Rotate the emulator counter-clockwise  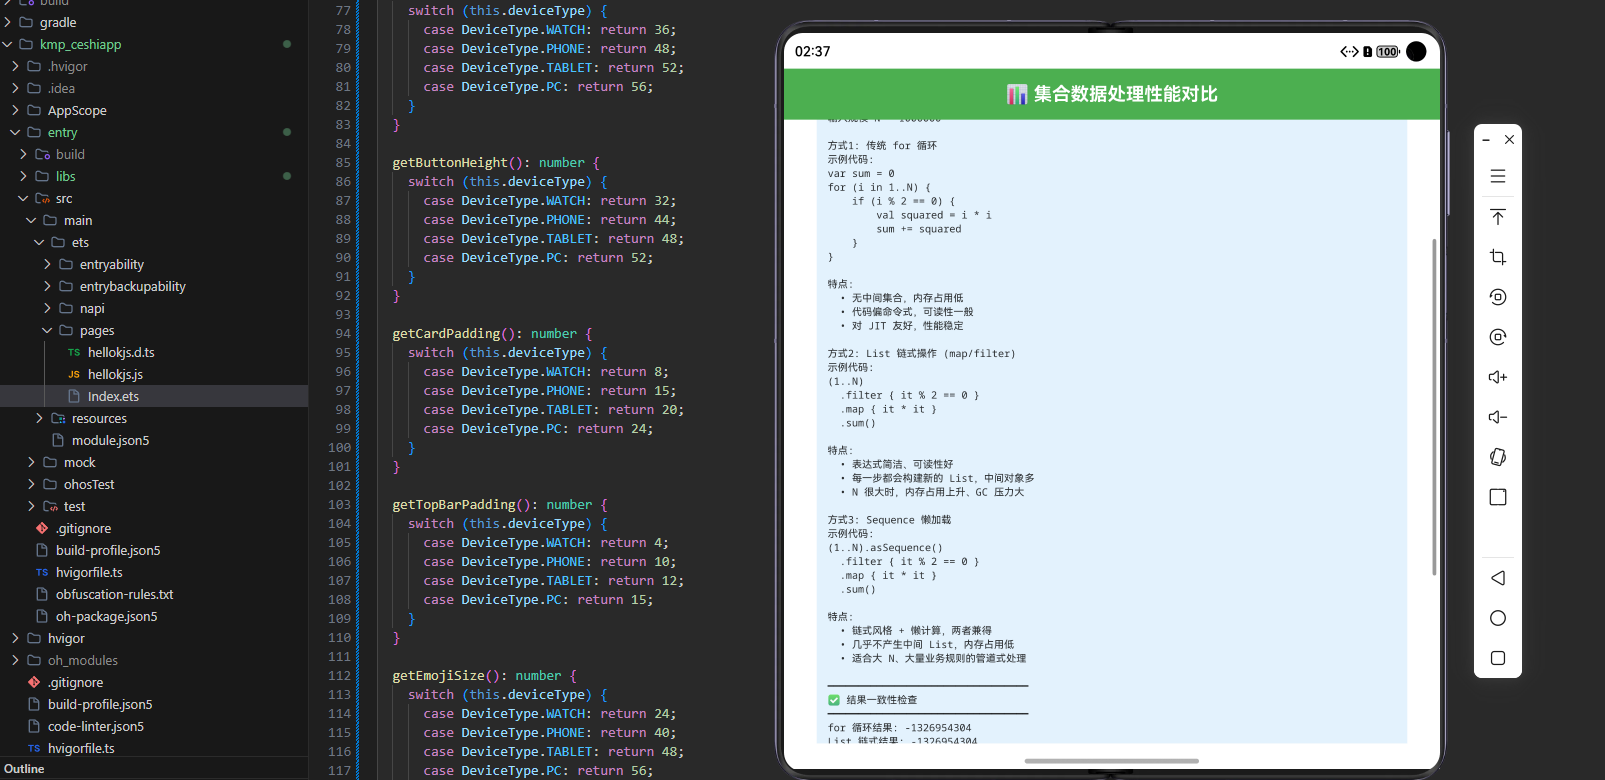[1498, 297]
